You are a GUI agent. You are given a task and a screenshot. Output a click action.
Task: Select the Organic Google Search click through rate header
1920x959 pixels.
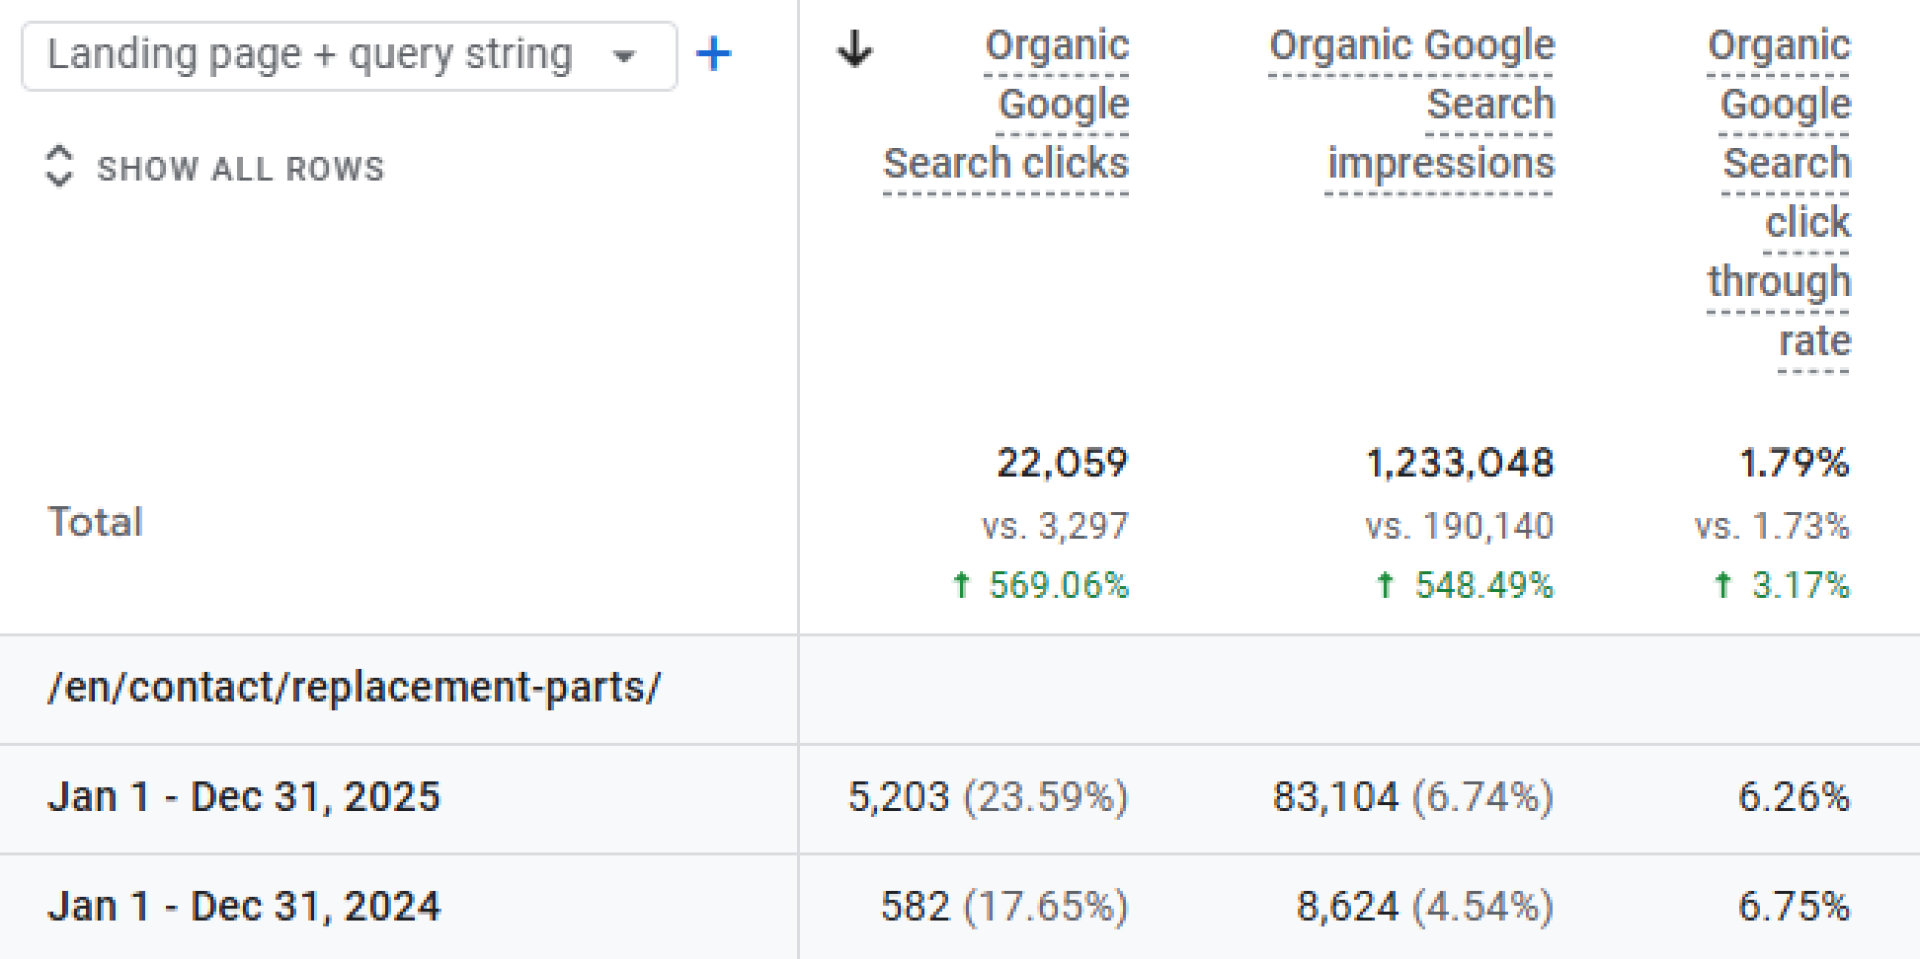pos(1779,193)
